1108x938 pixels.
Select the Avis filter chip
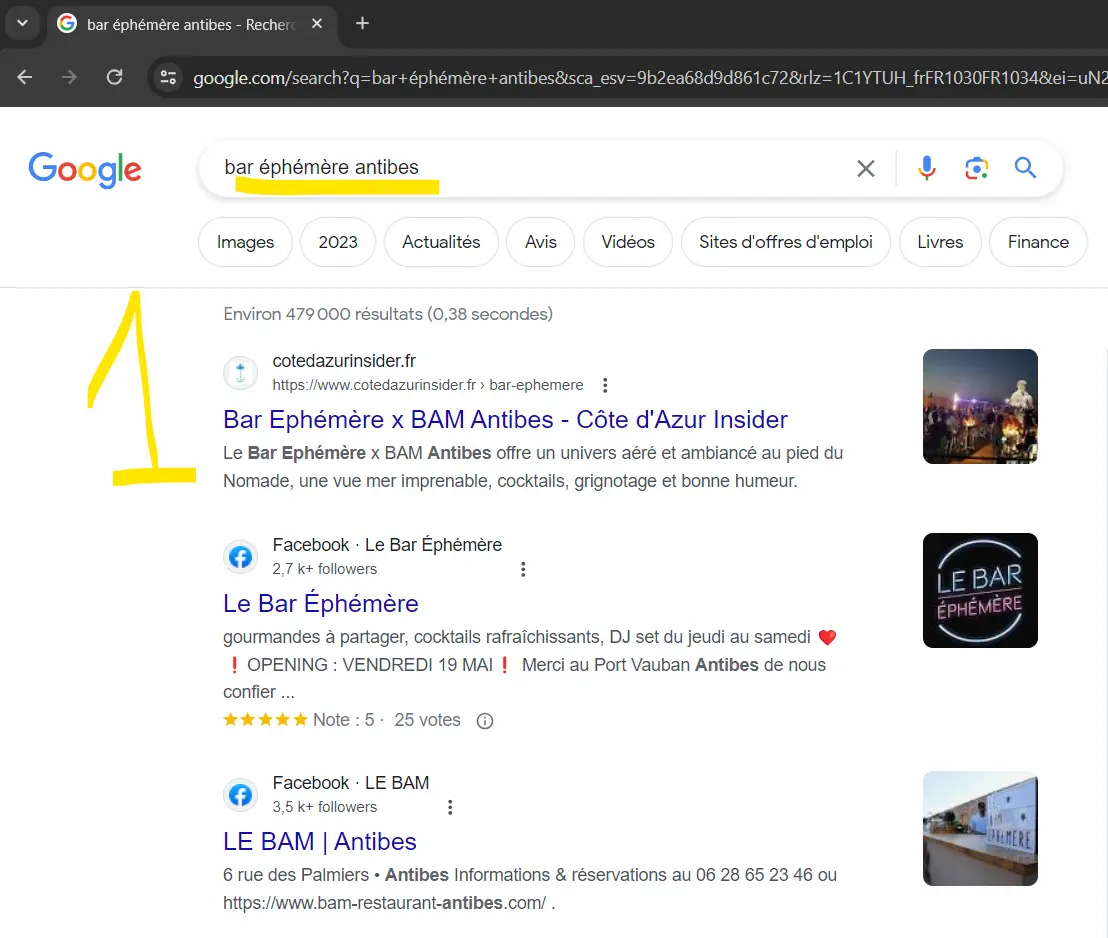(x=541, y=242)
